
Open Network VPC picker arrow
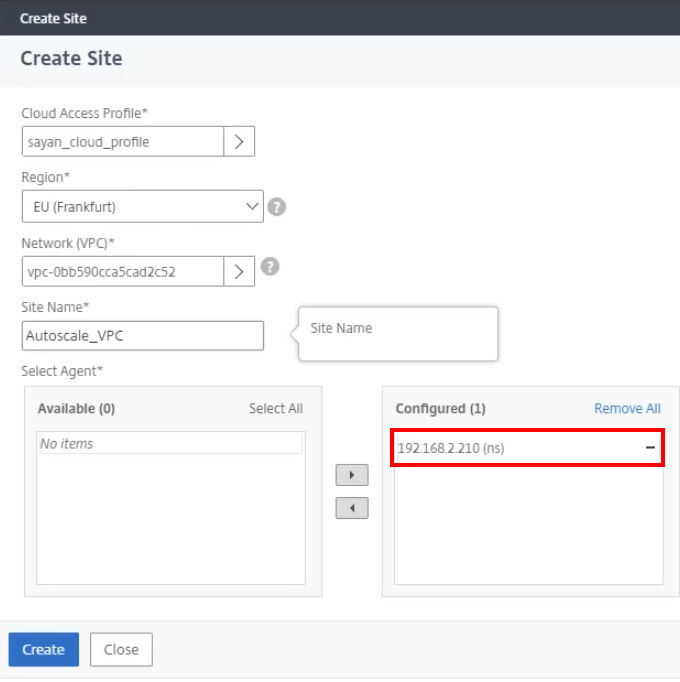click(x=239, y=271)
